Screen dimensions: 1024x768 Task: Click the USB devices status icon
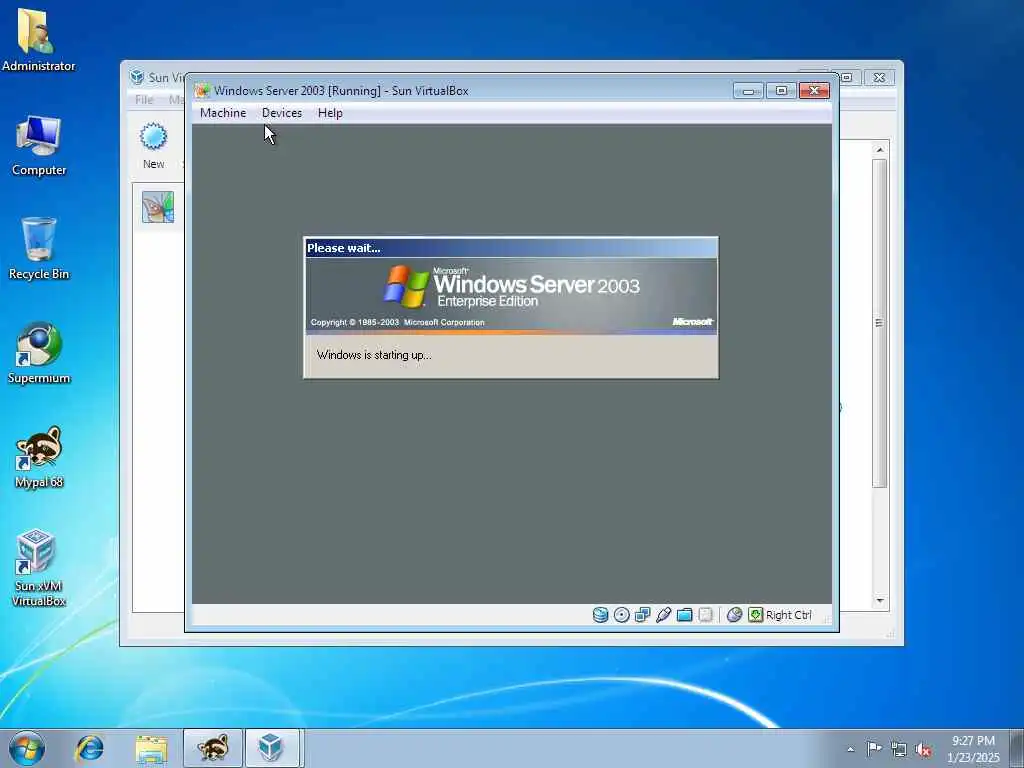click(663, 615)
